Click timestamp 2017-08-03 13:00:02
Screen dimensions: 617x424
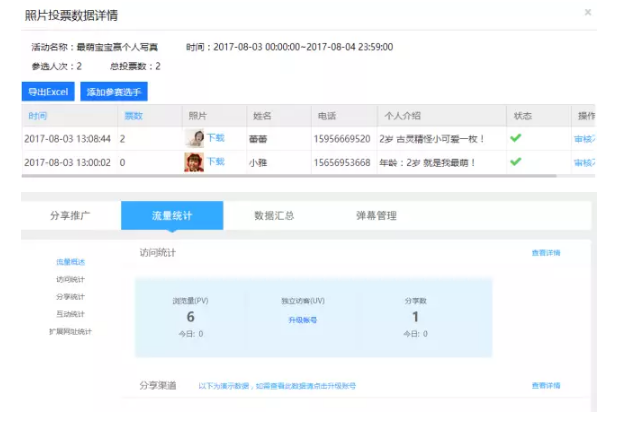pos(67,162)
